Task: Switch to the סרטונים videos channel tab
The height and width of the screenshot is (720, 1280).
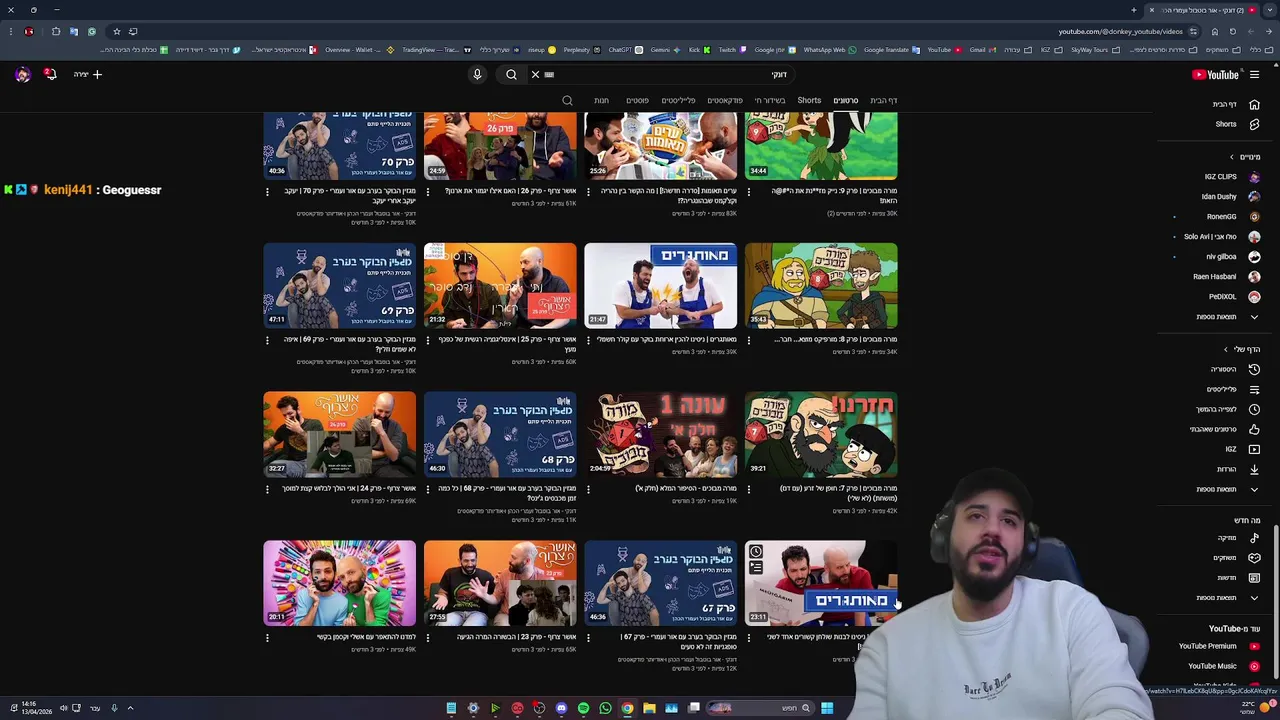Action: click(846, 100)
